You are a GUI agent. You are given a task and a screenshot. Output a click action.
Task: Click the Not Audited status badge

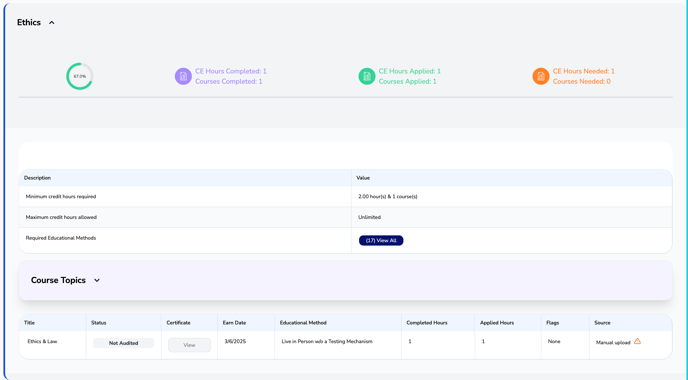tap(123, 343)
